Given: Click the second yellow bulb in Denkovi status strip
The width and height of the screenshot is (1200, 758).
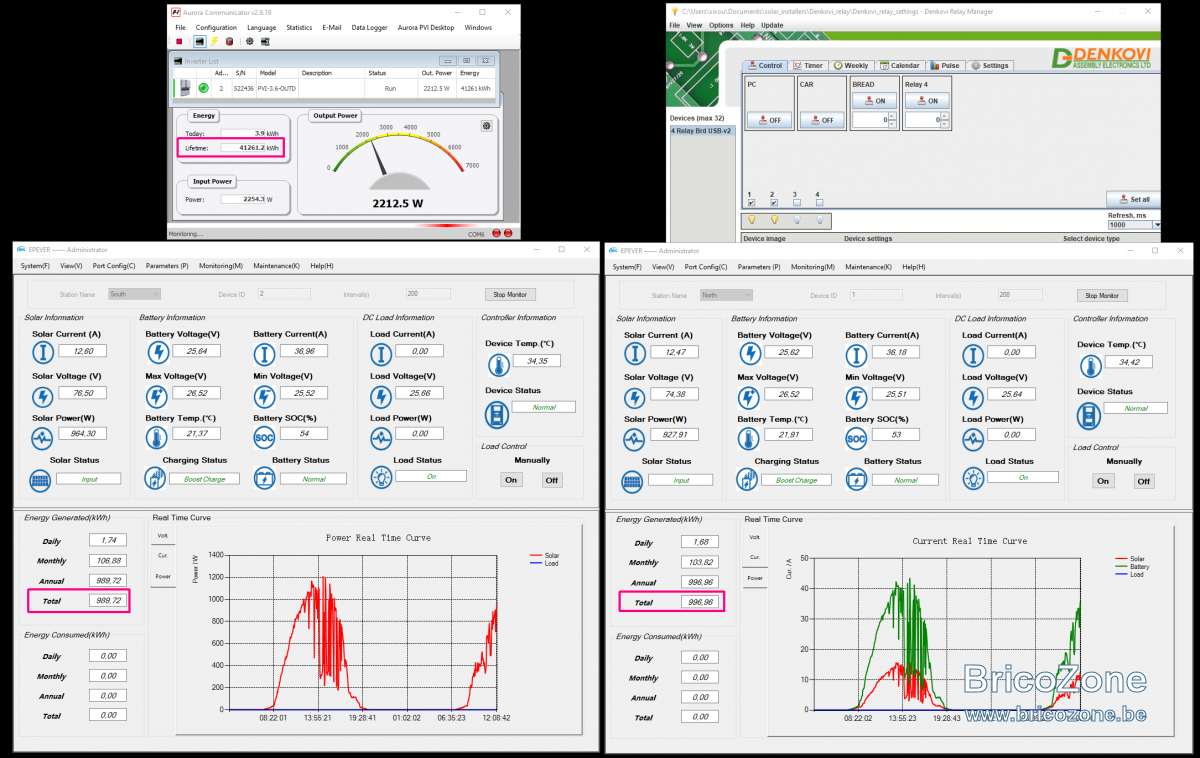Looking at the screenshot, I should point(774,219).
